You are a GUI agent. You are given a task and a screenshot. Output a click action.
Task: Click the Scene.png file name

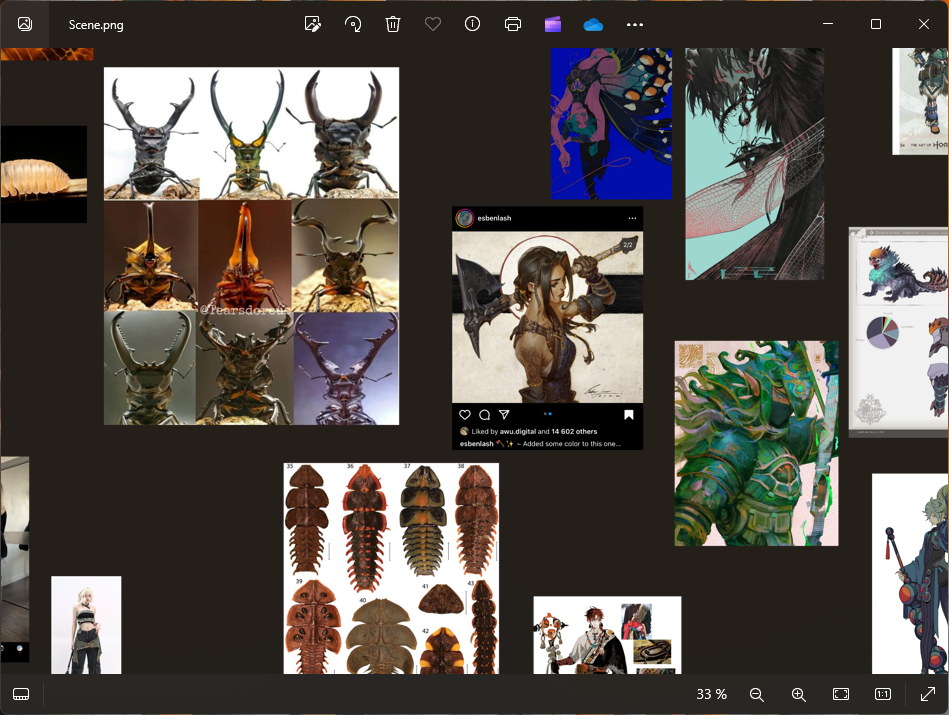(x=96, y=25)
